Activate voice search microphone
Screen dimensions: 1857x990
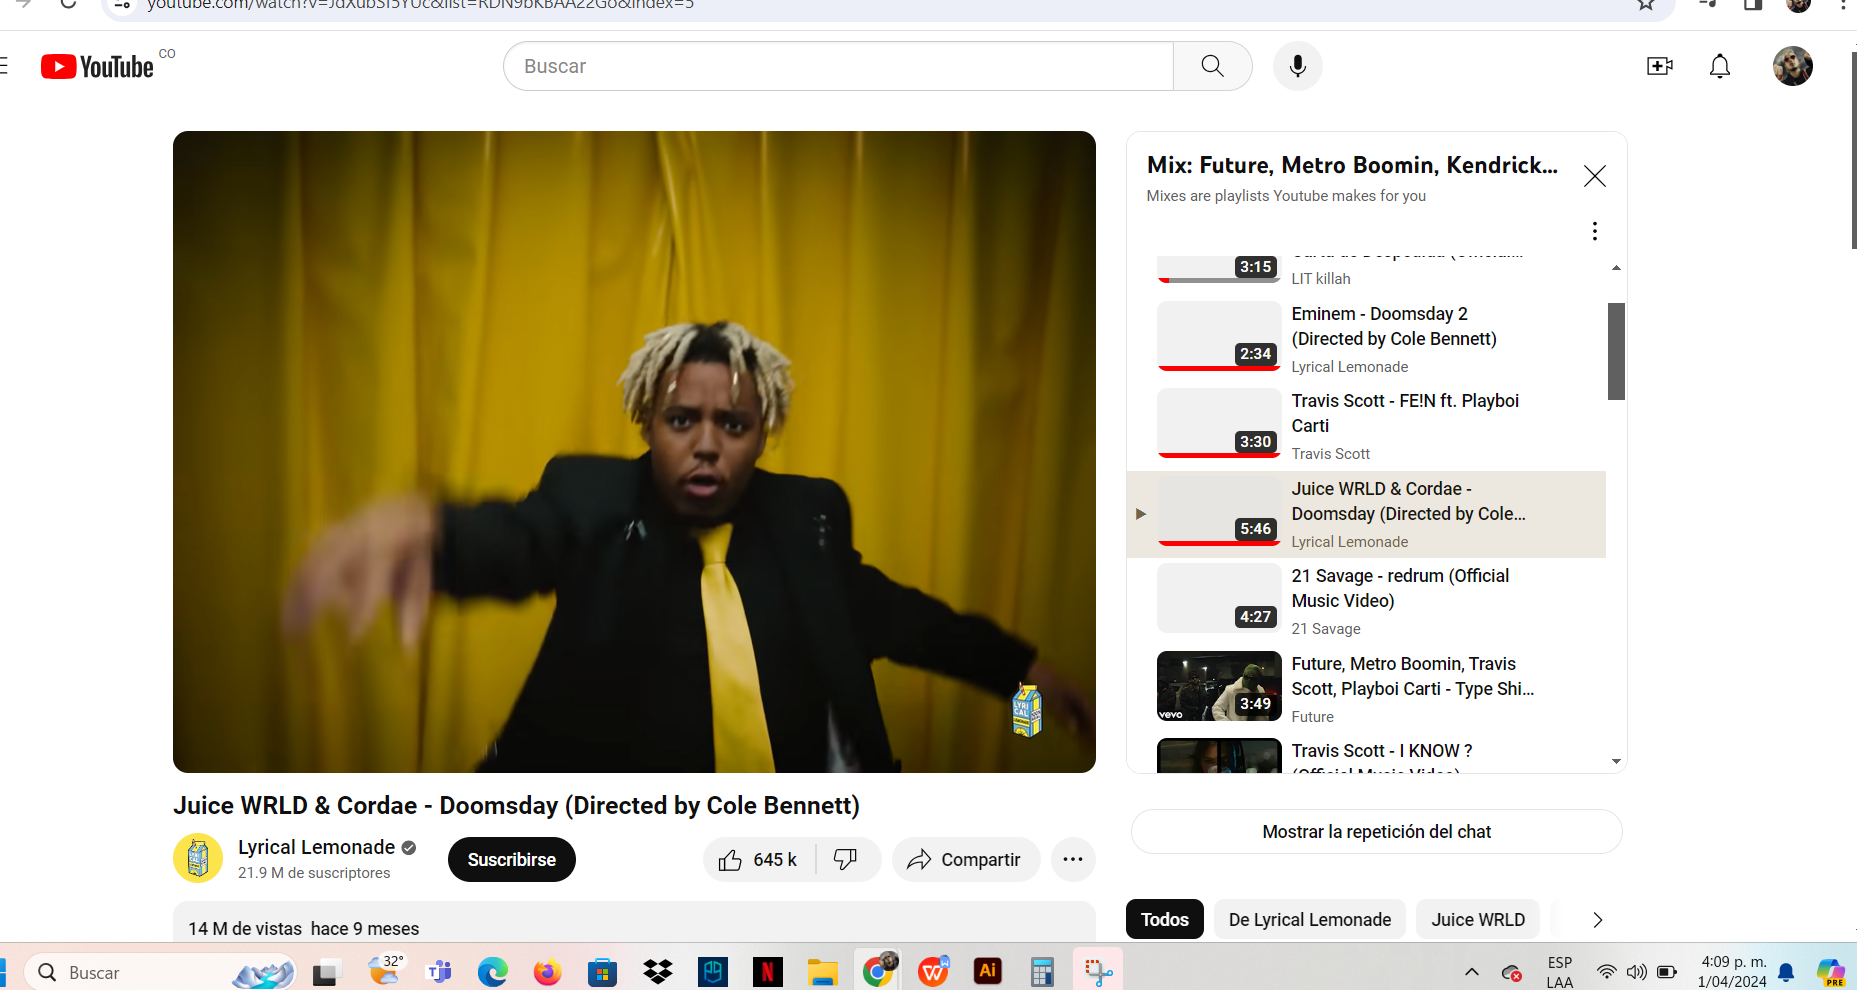click(1297, 66)
